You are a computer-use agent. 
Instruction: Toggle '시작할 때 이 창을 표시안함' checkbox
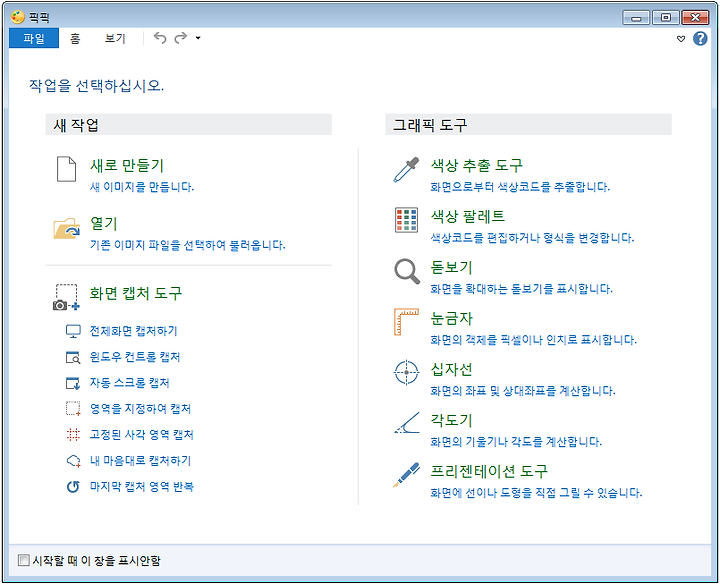pos(23,560)
